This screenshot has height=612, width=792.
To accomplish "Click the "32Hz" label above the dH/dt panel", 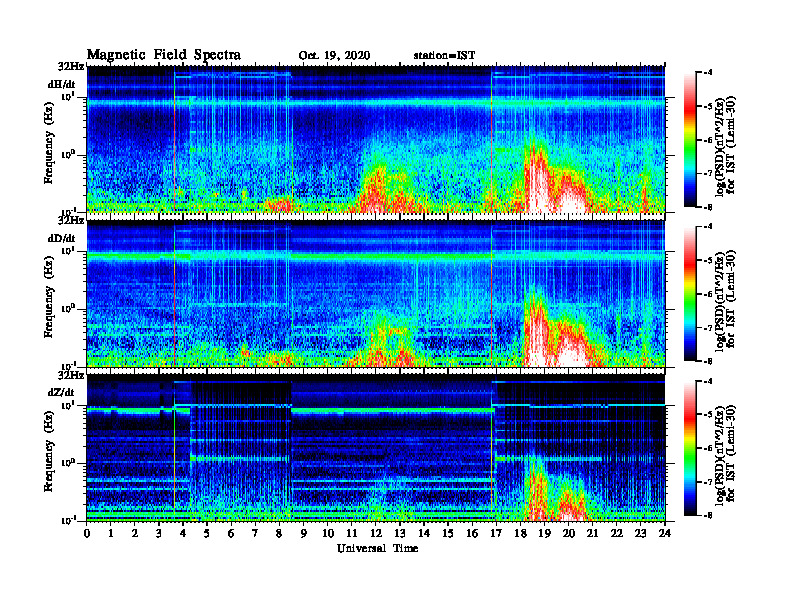I will tap(71, 66).
